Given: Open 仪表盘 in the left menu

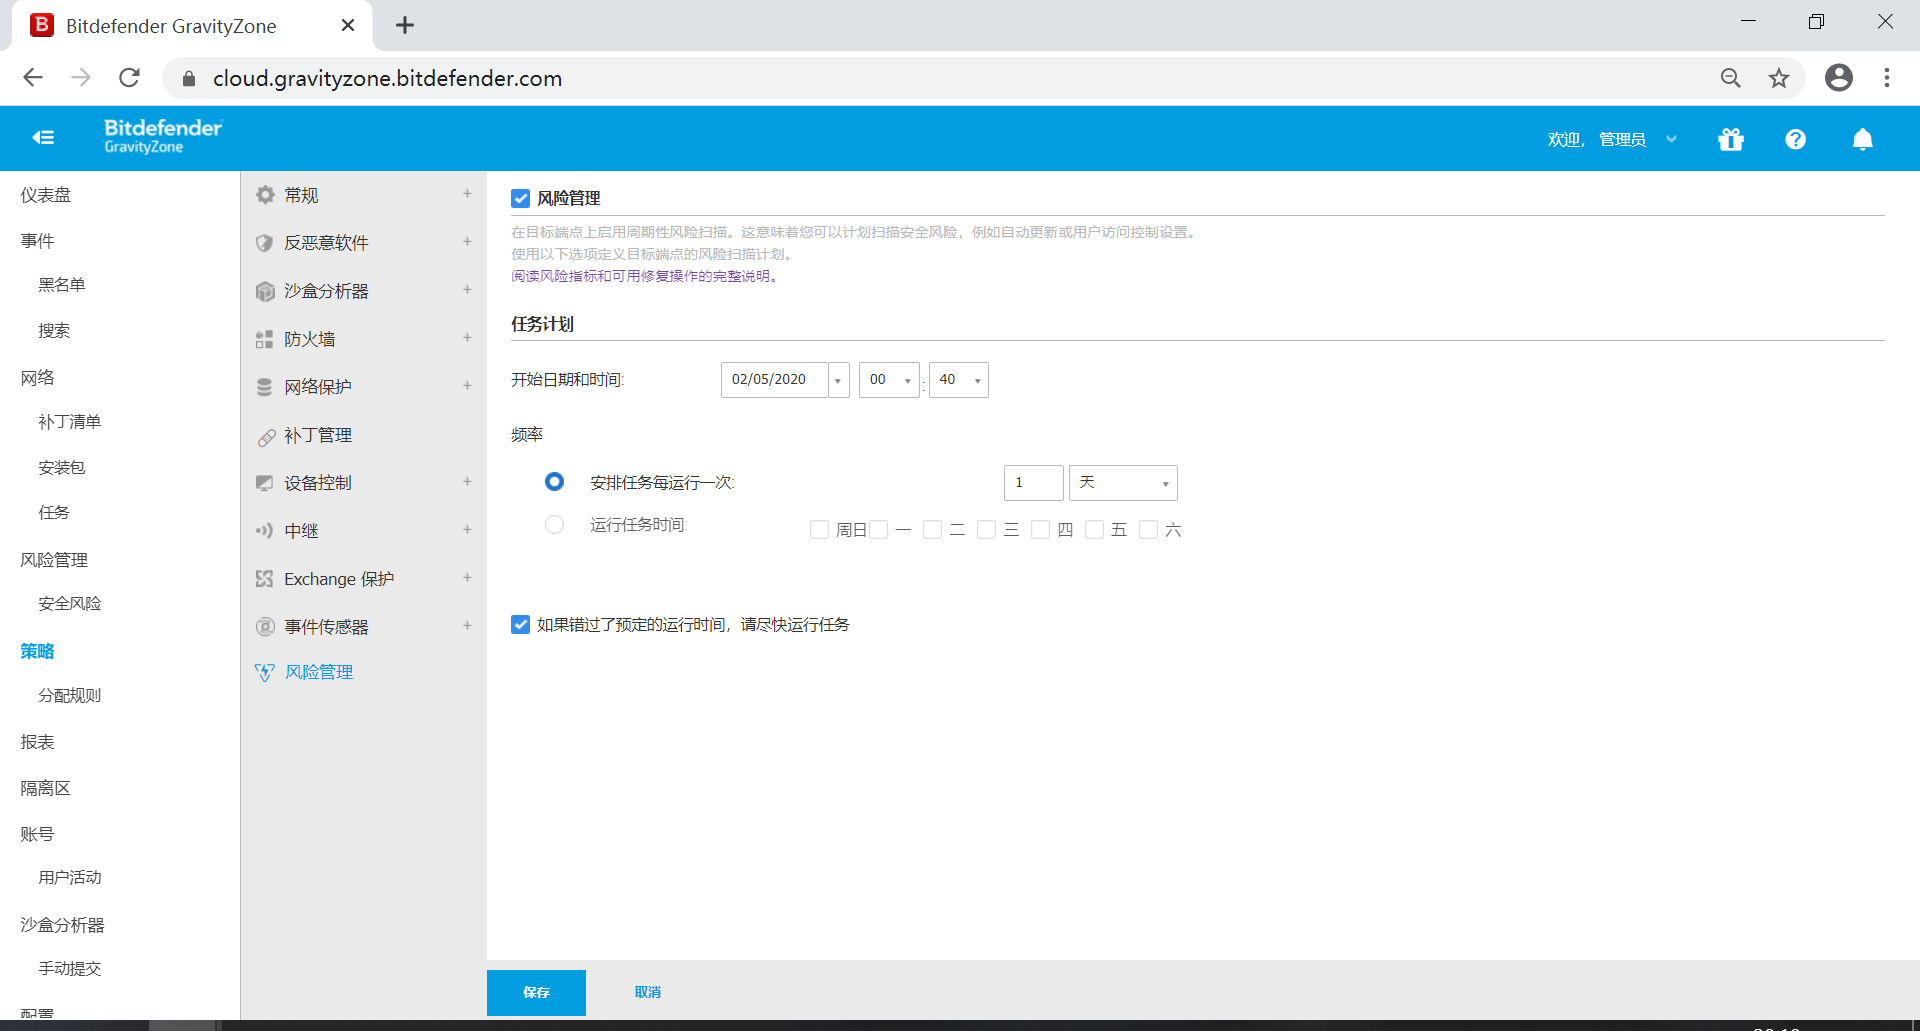Looking at the screenshot, I should pos(46,195).
